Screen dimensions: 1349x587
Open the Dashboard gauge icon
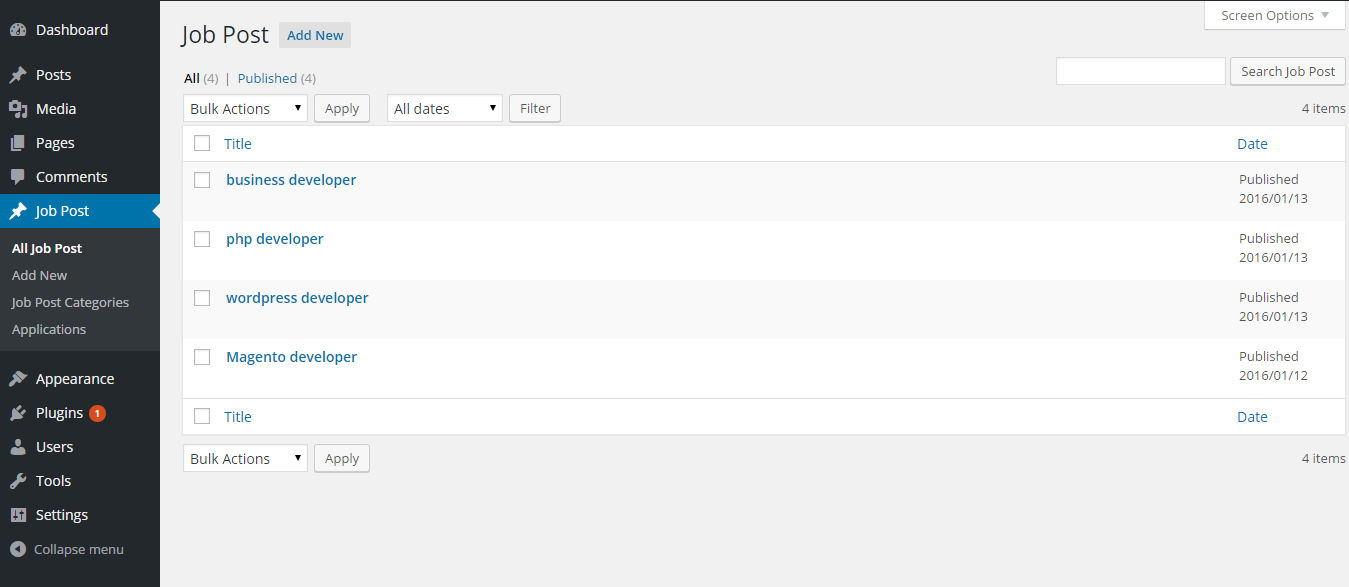pos(18,30)
